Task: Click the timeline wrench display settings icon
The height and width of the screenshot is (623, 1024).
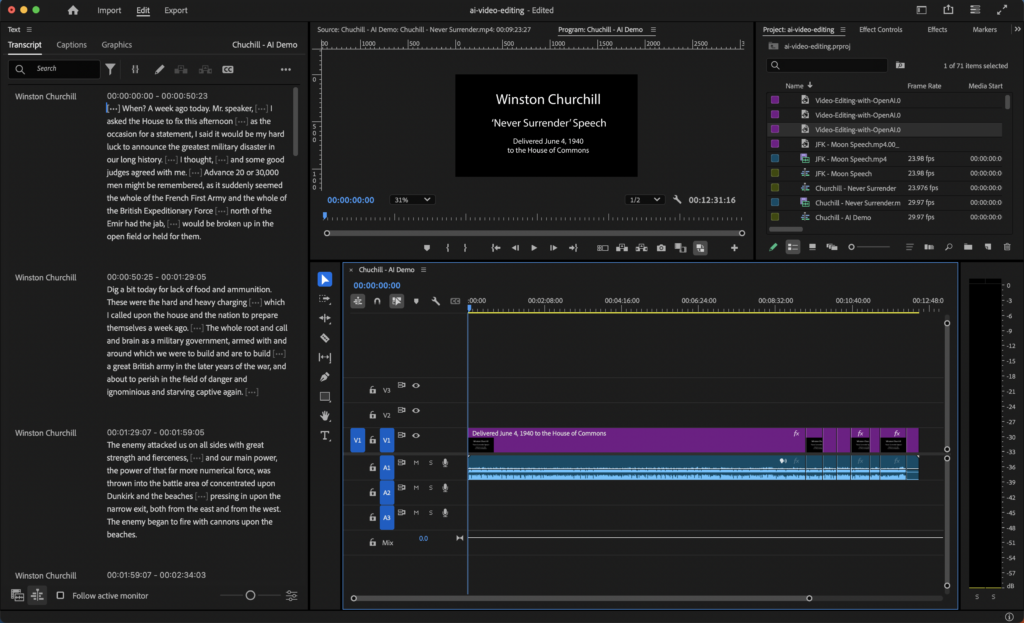Action: pos(436,301)
